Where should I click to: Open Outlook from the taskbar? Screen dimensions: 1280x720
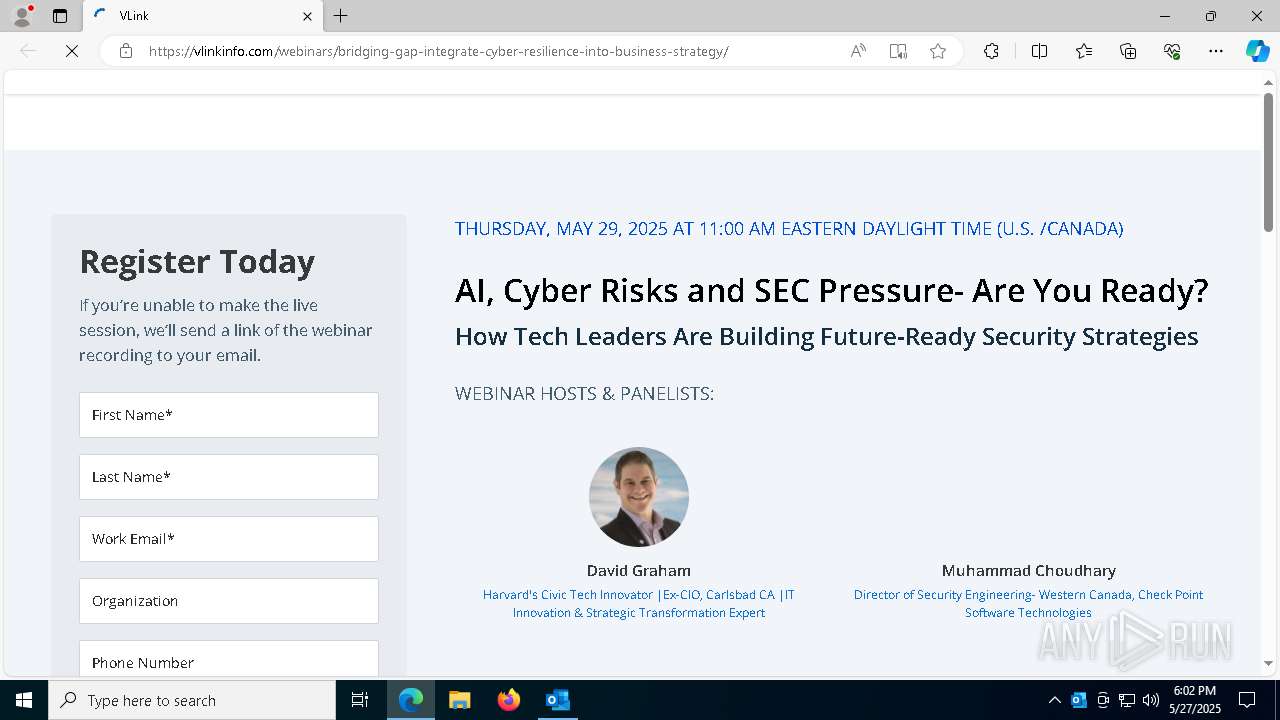[557, 700]
